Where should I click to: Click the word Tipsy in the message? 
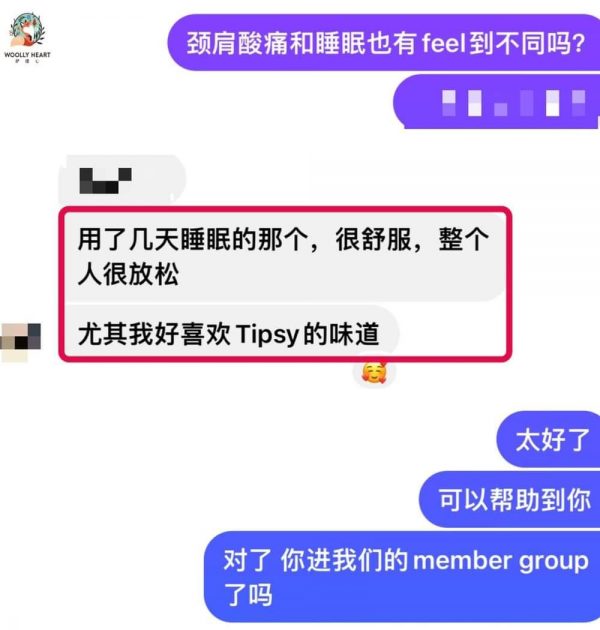[x=267, y=334]
